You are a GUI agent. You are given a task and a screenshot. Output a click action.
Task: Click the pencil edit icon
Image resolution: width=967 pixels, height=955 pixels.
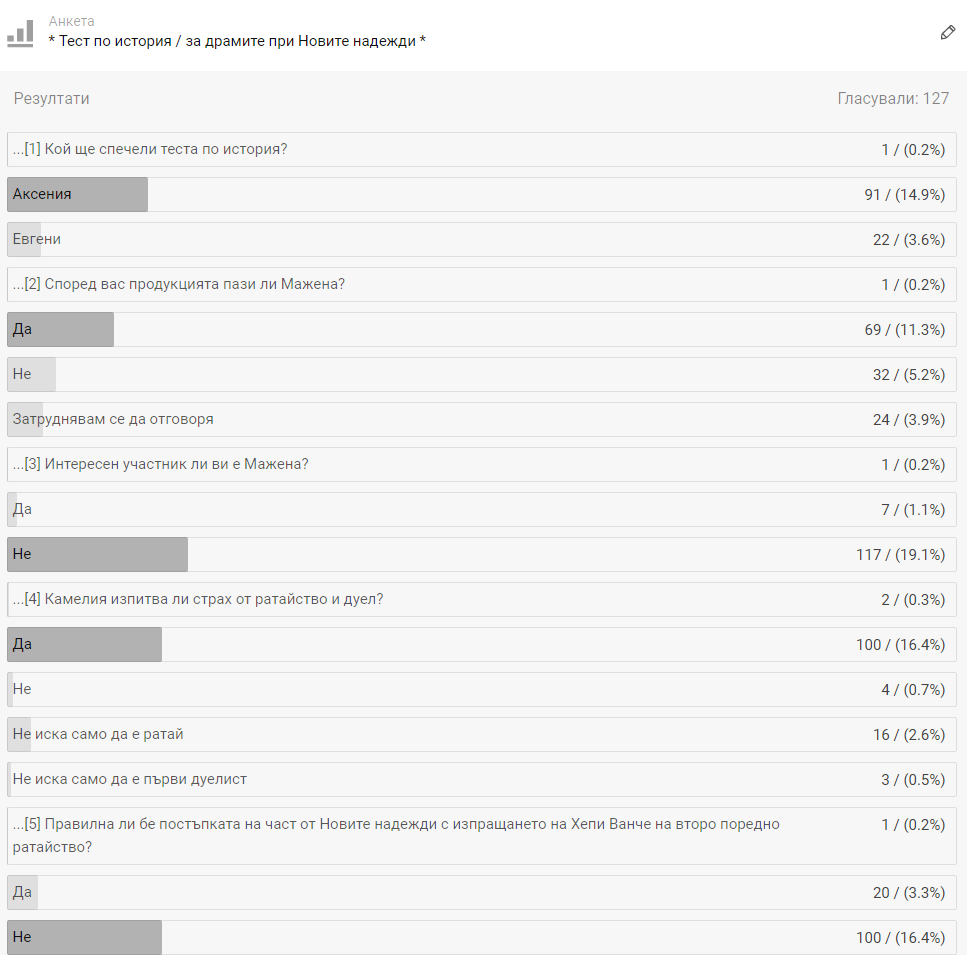(947, 33)
